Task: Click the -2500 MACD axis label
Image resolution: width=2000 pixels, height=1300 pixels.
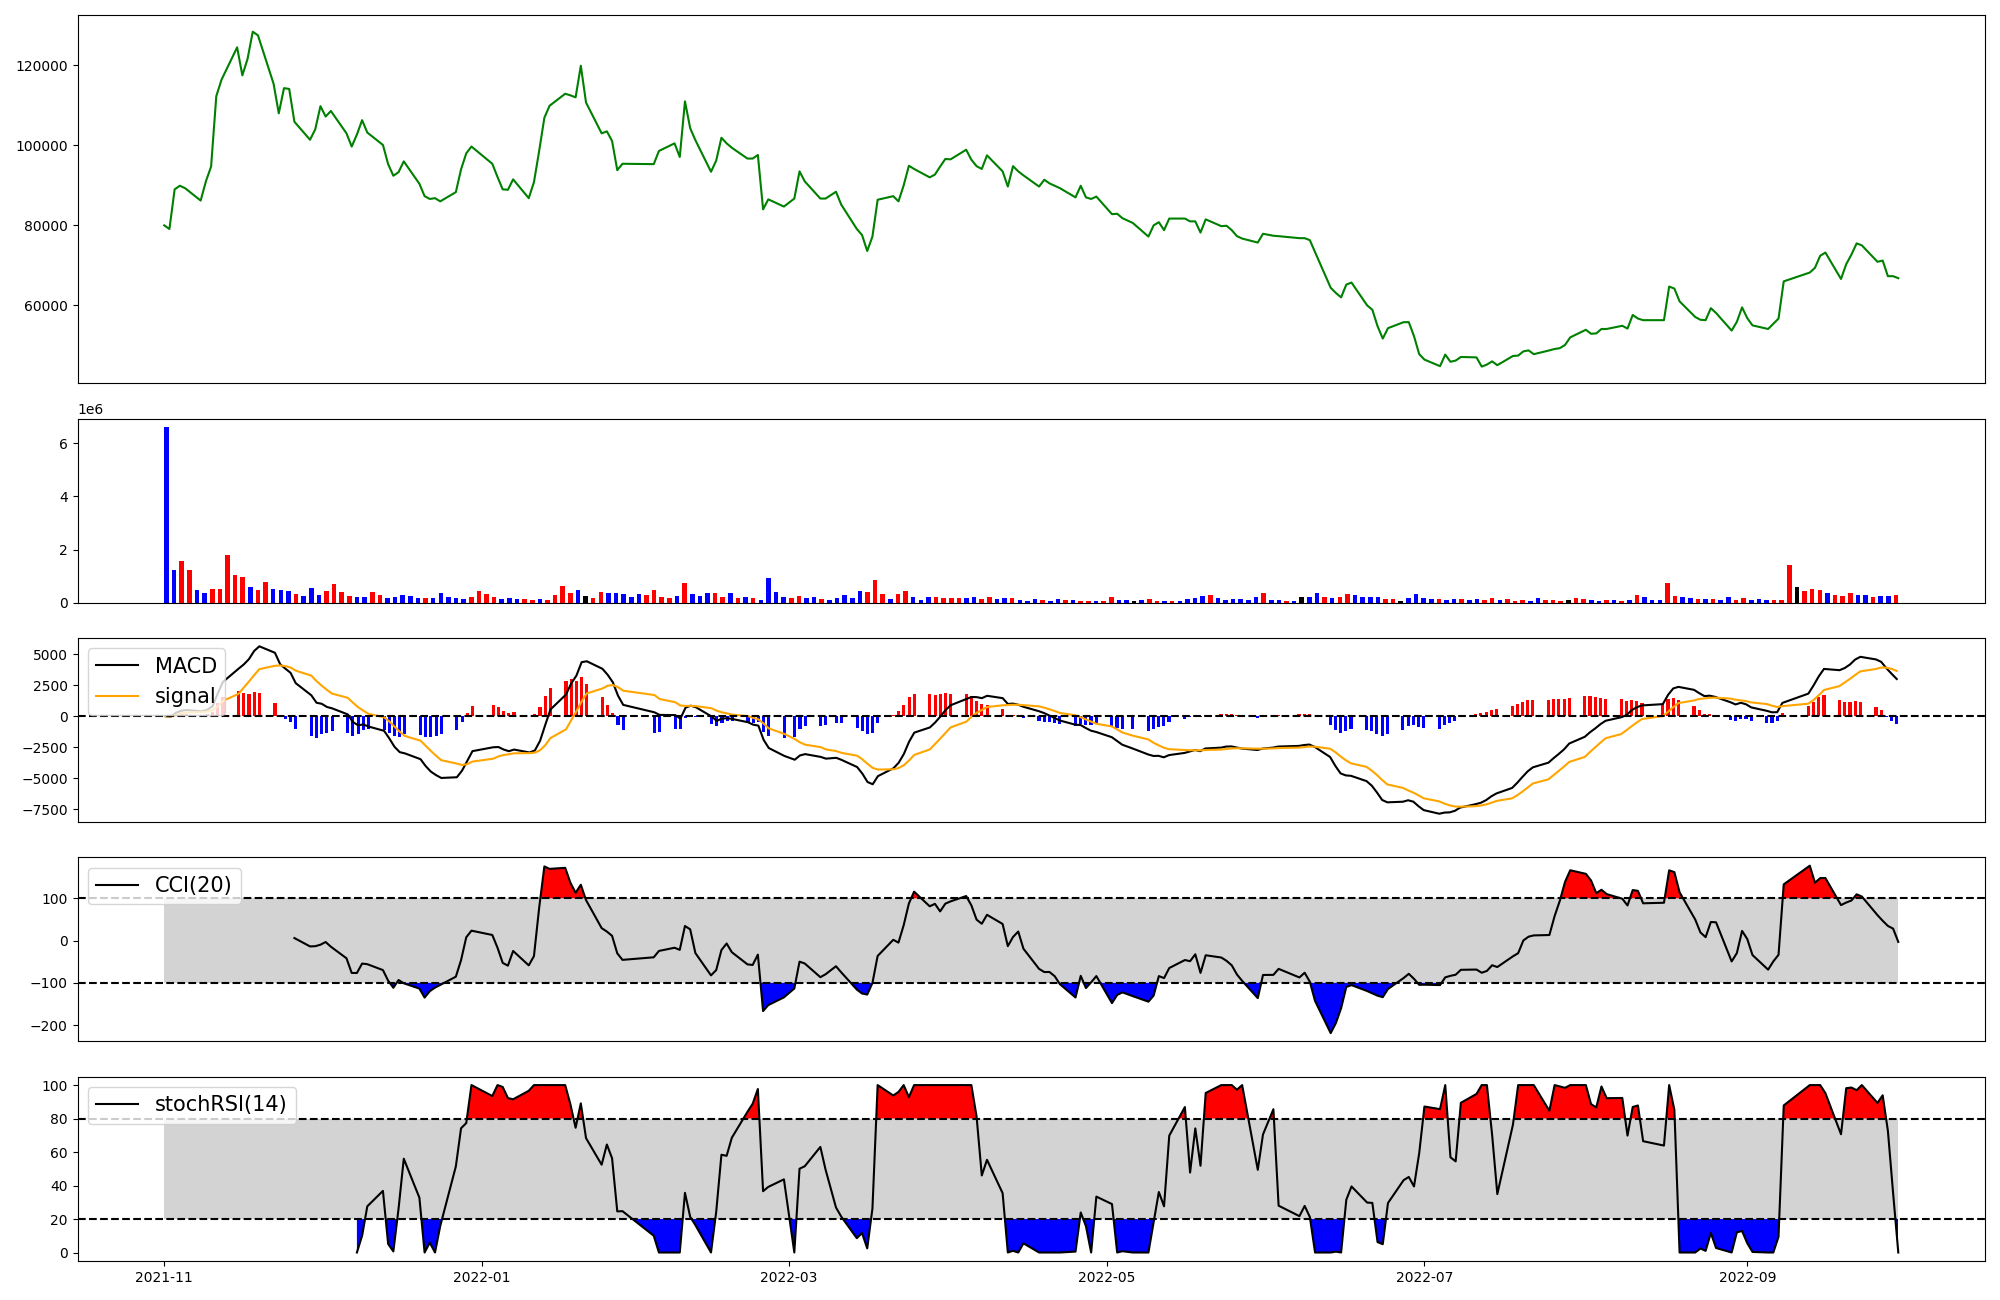Action: [47, 748]
